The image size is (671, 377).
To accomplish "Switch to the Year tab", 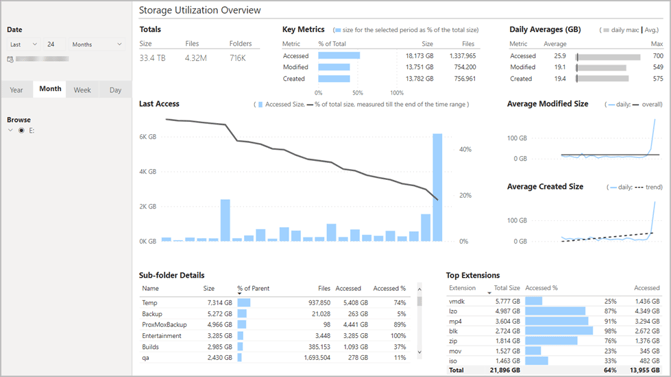I will (x=17, y=90).
